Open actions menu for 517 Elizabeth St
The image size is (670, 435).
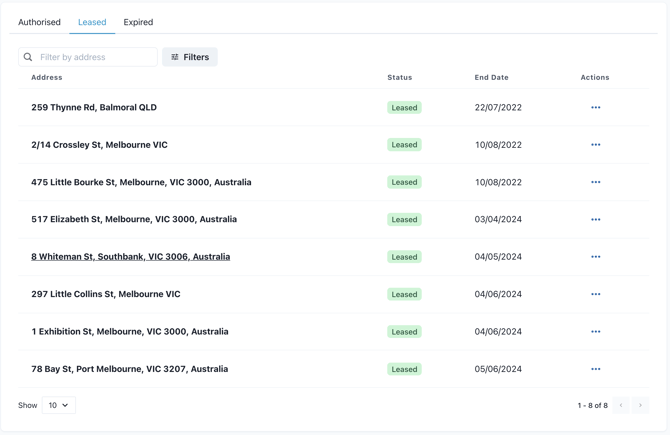pyautogui.click(x=595, y=219)
